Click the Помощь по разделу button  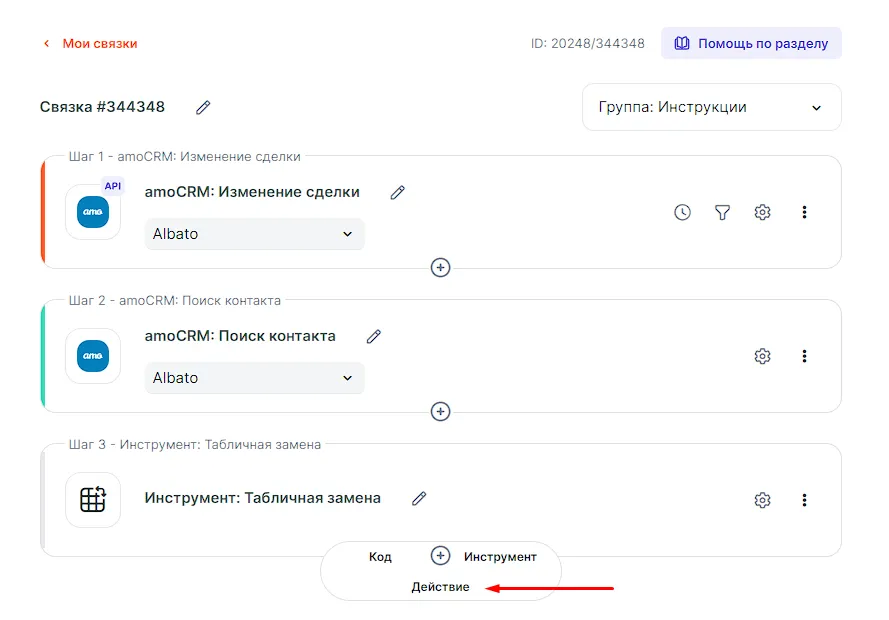(751, 44)
